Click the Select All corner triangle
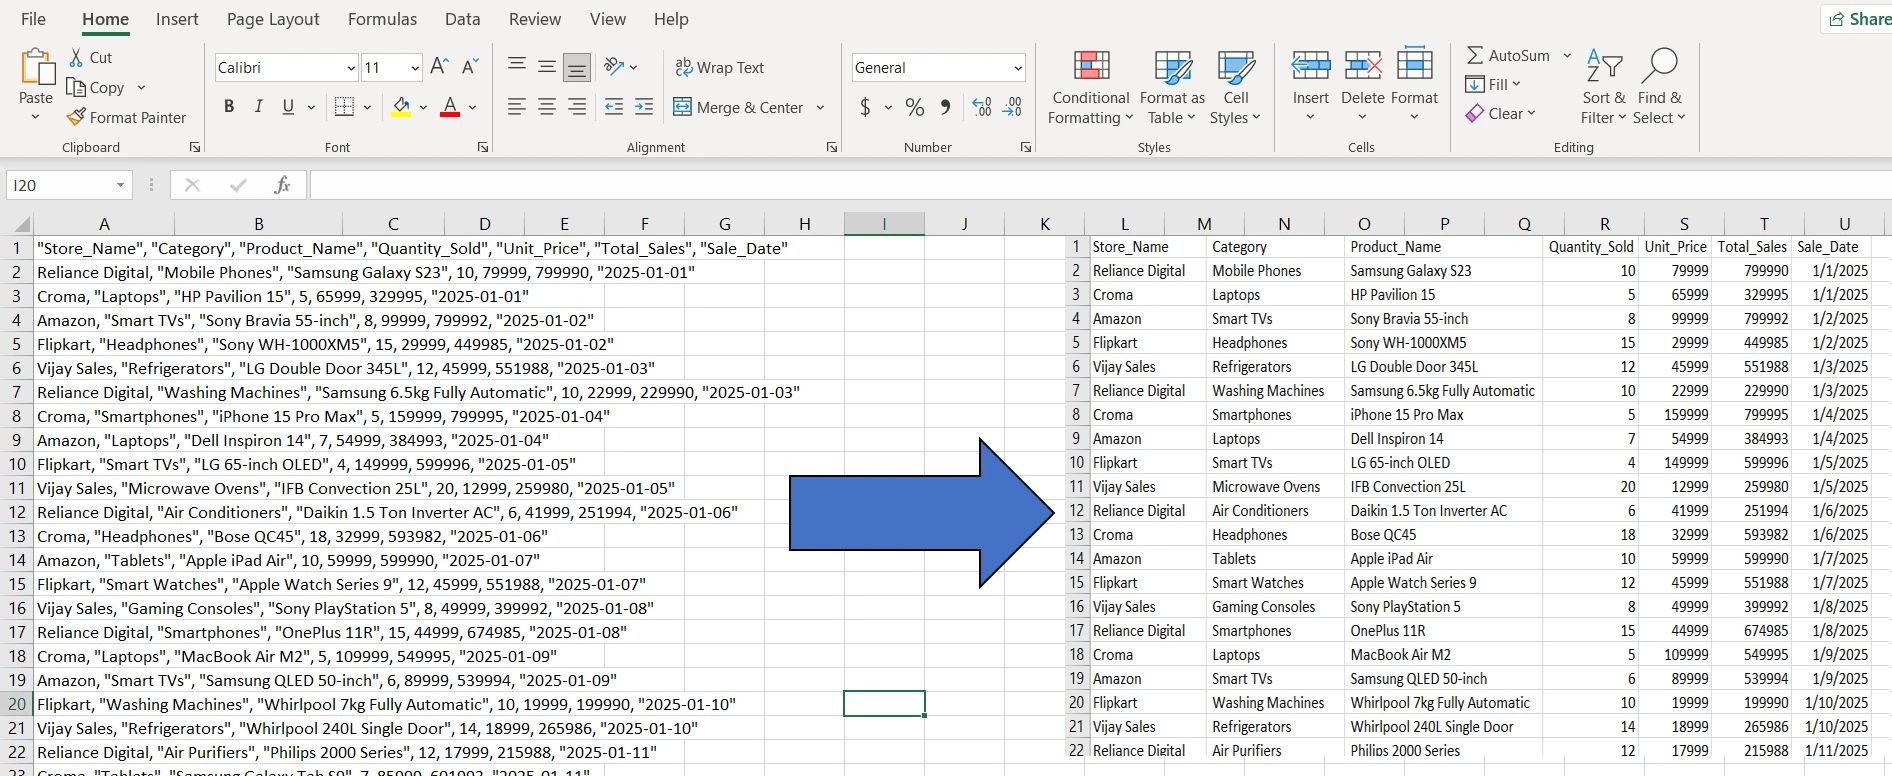The width and height of the screenshot is (1892, 776). (20, 224)
